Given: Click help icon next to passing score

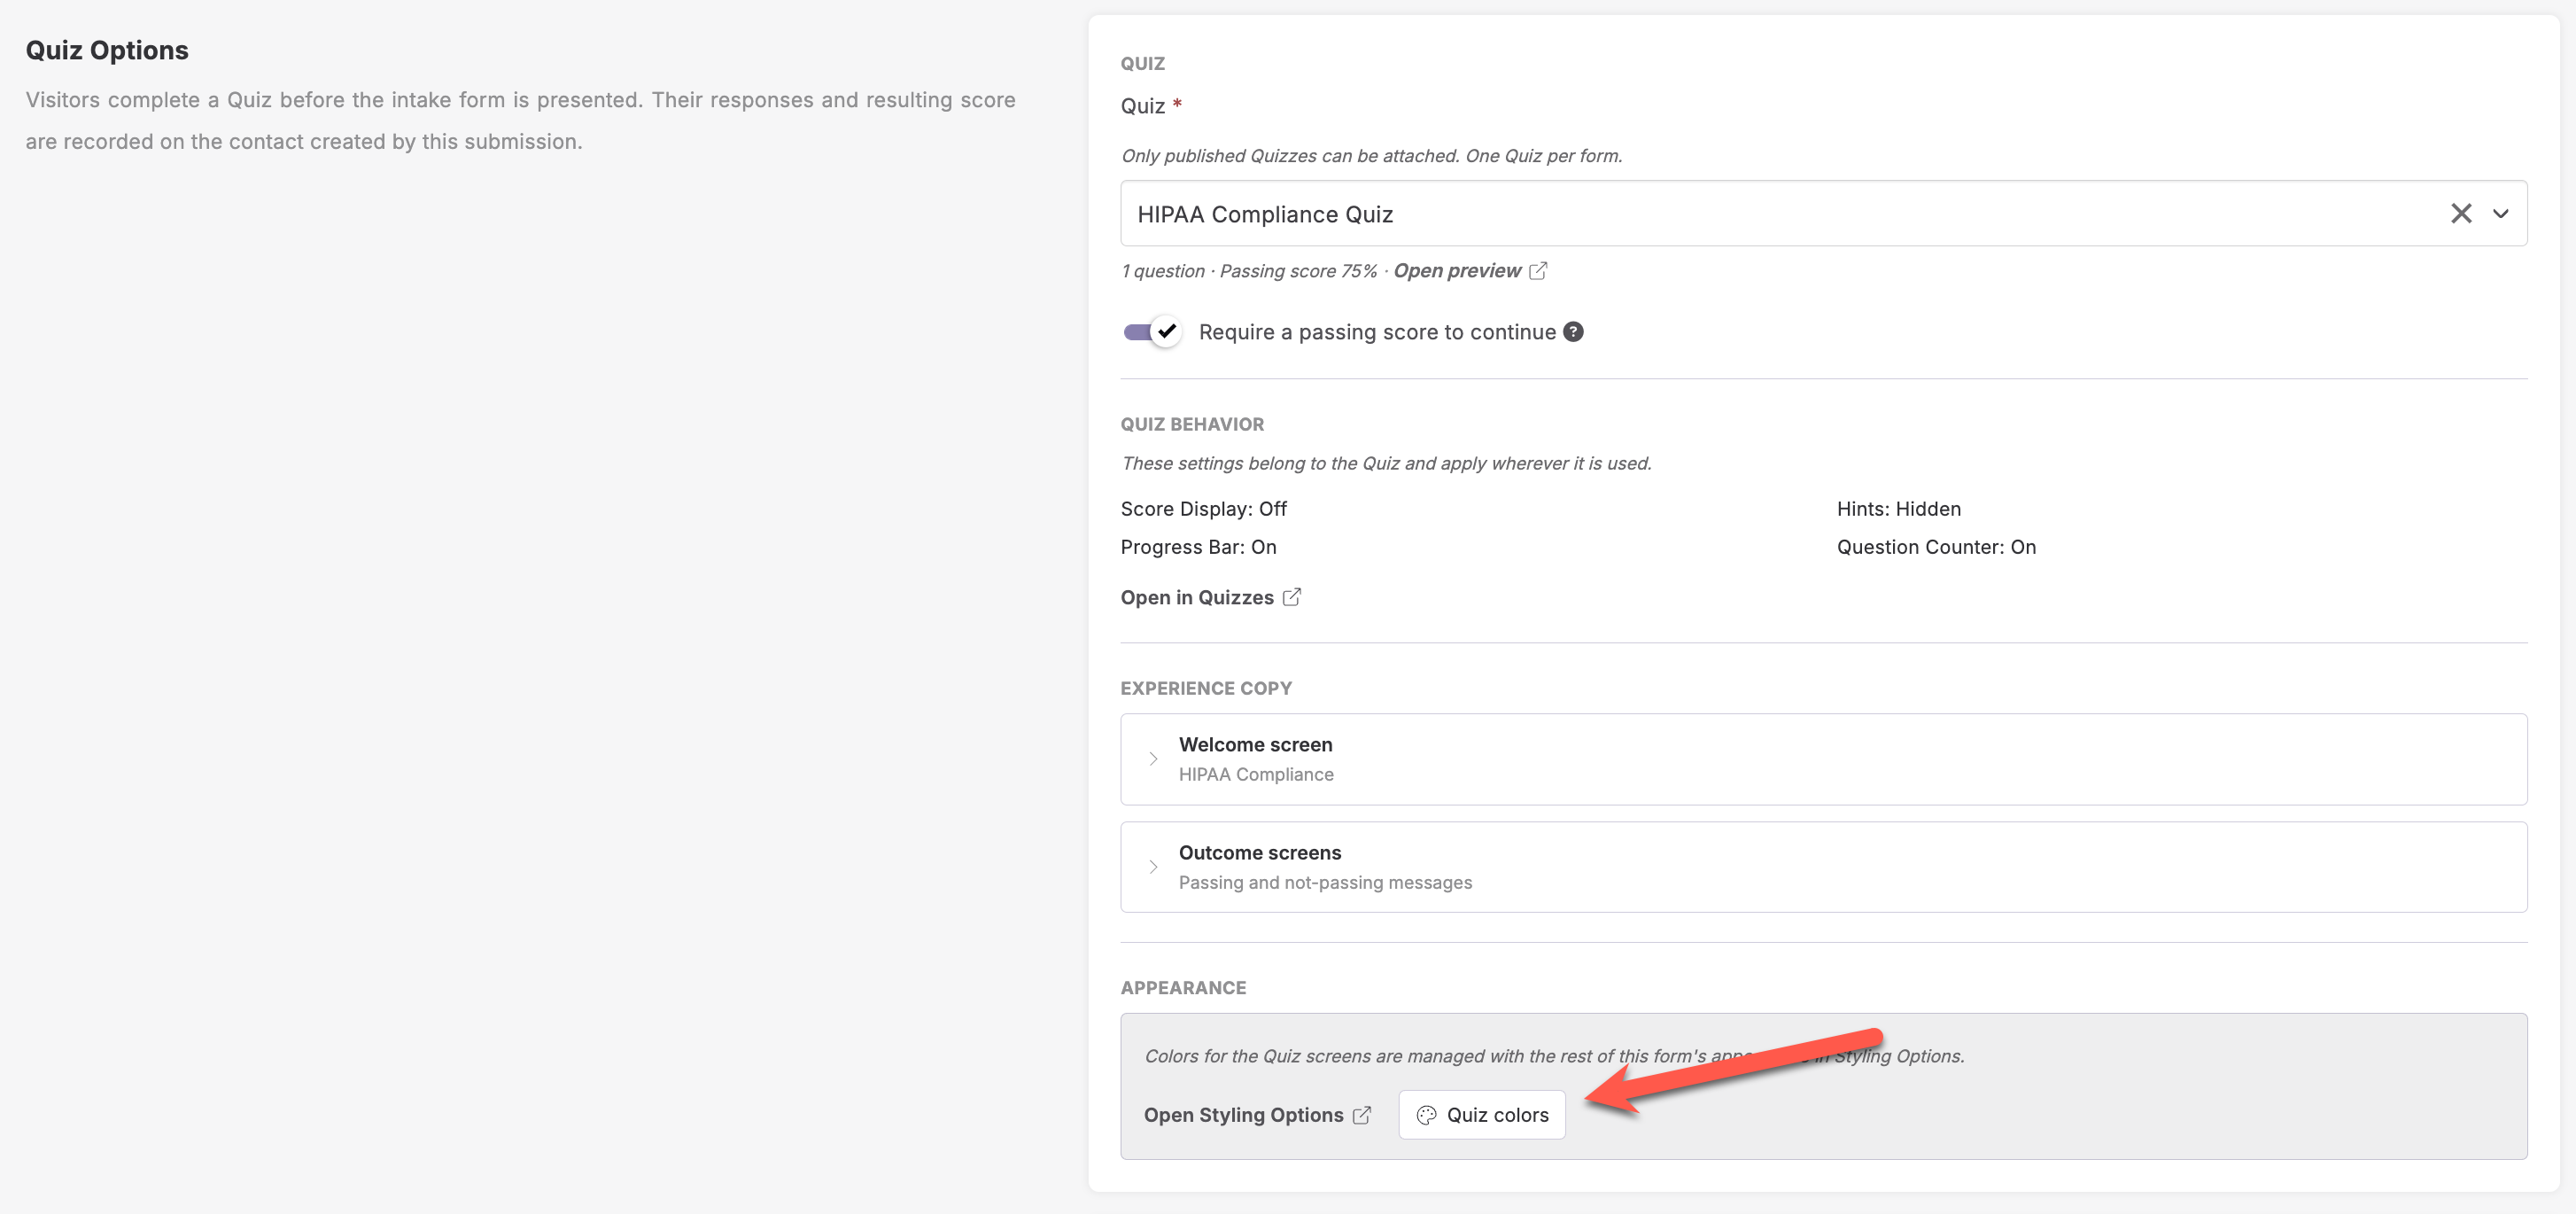Looking at the screenshot, I should click(1573, 332).
